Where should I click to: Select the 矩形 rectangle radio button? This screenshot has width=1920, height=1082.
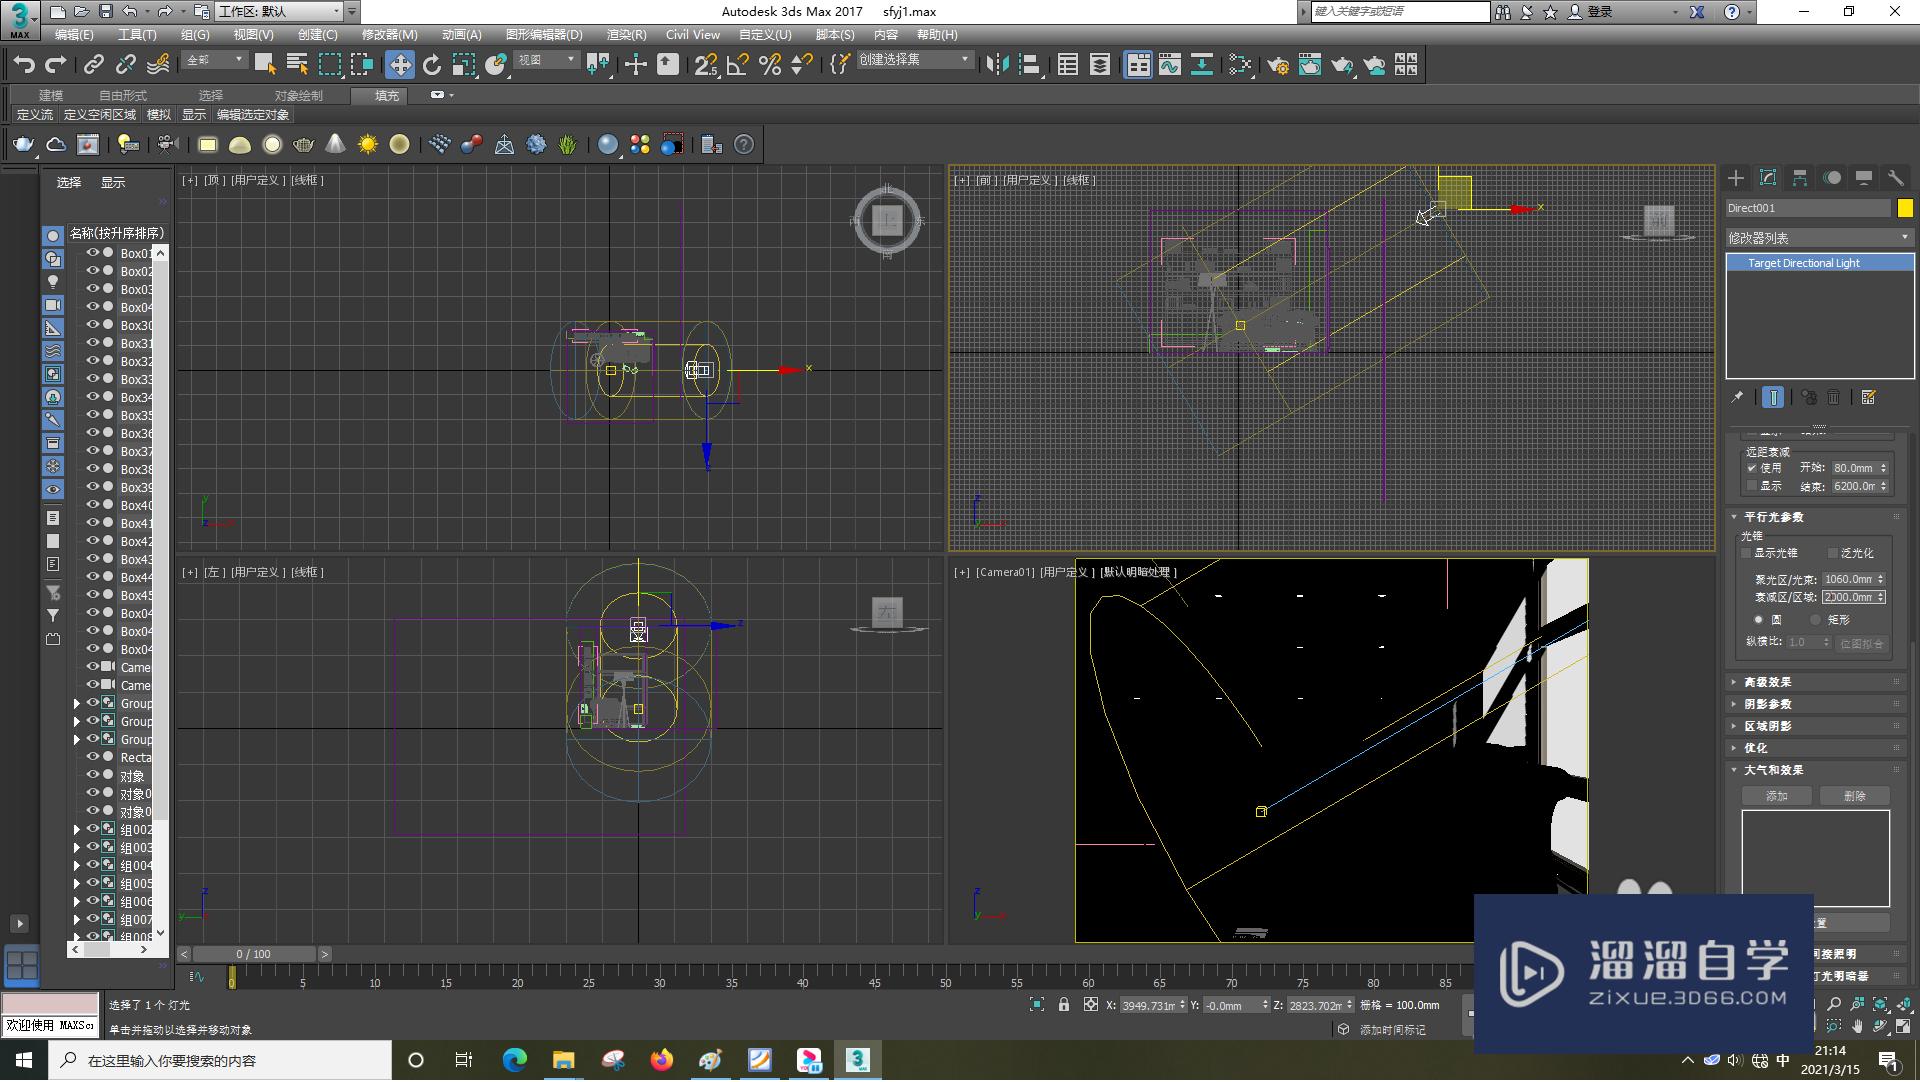pyautogui.click(x=1815, y=620)
